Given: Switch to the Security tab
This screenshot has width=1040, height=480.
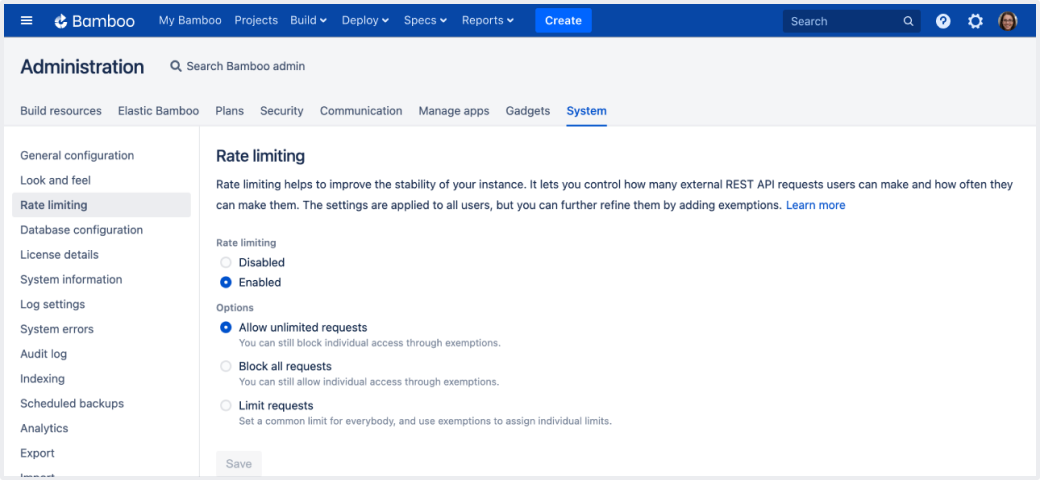Looking at the screenshot, I should click(x=281, y=111).
